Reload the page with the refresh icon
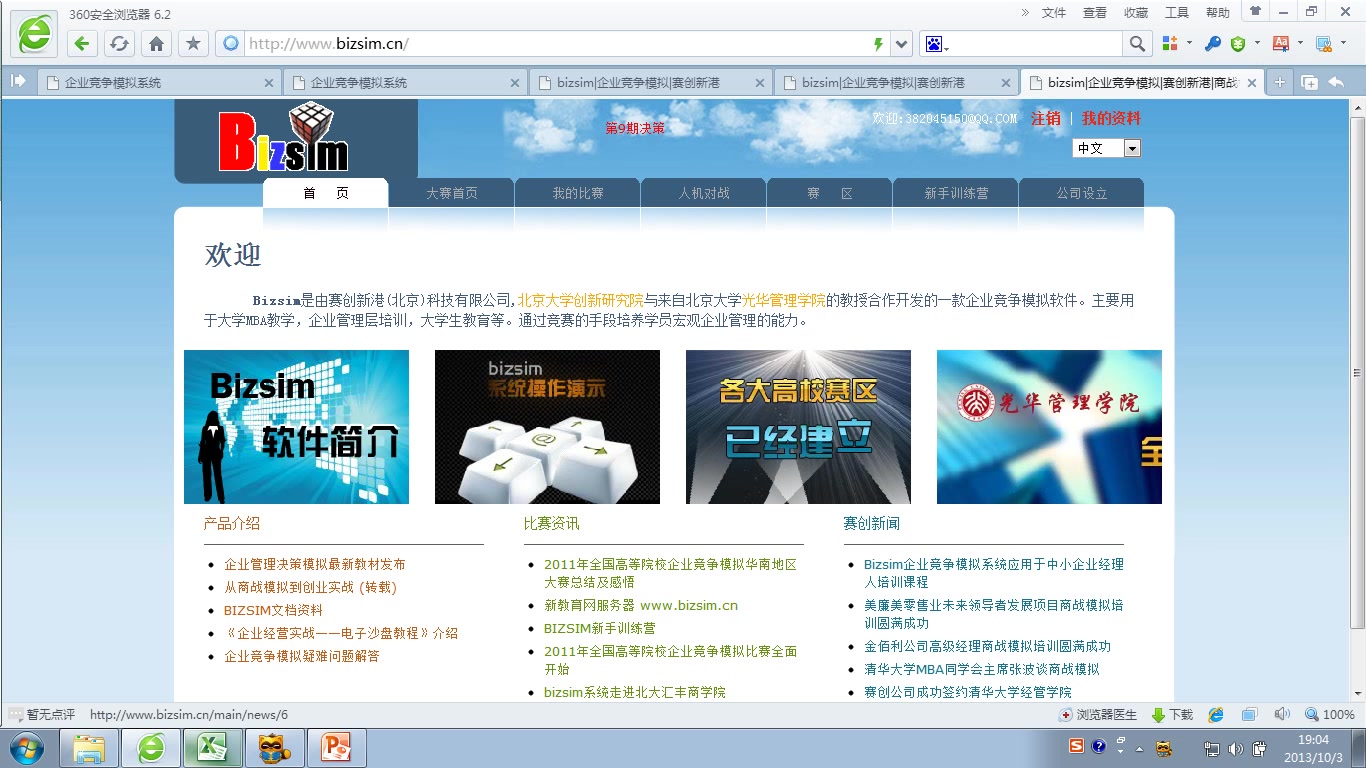Viewport: 1366px width, 768px height. [119, 44]
